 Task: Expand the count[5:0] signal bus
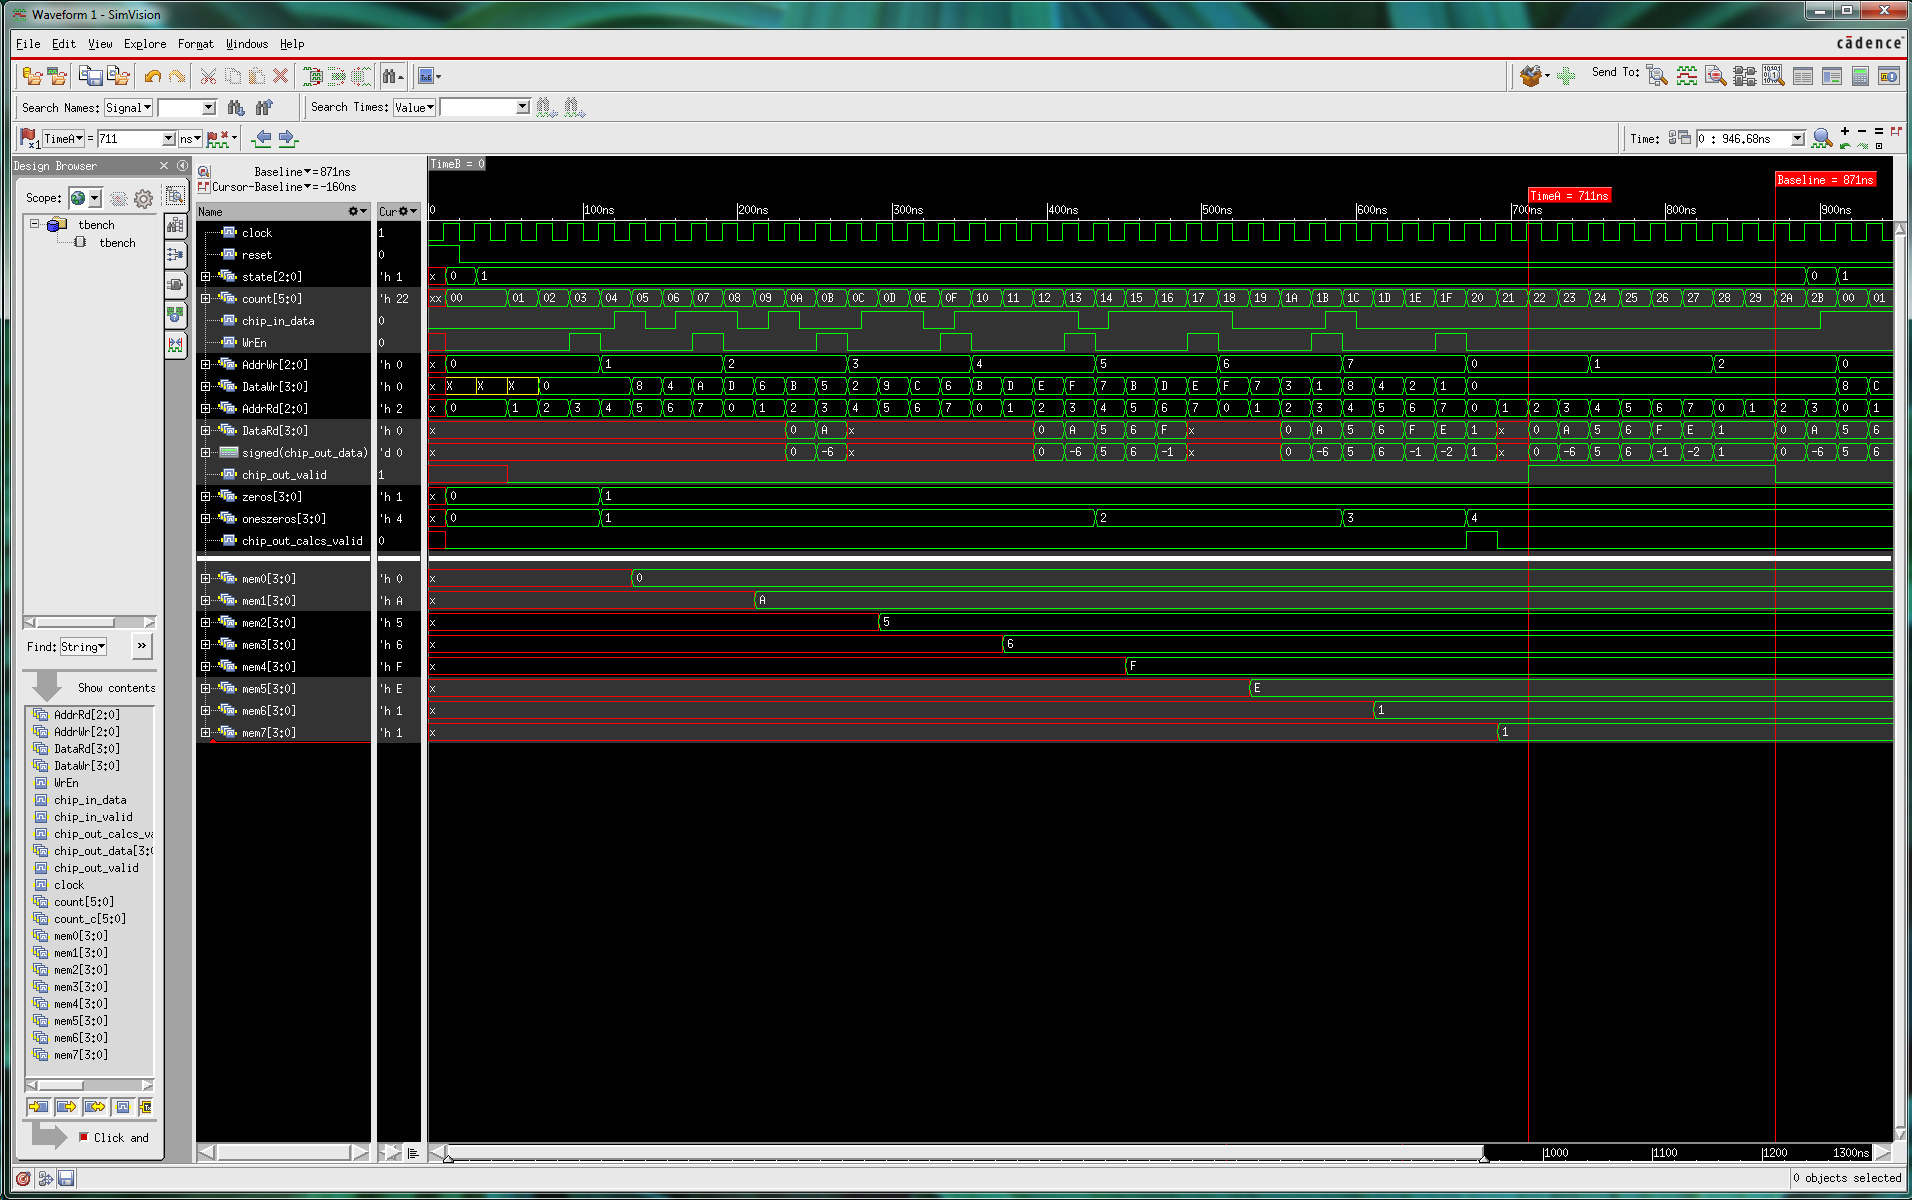(x=206, y=299)
